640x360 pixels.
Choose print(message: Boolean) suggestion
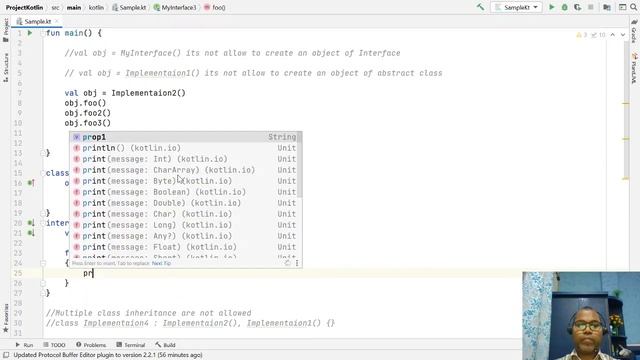point(184,192)
